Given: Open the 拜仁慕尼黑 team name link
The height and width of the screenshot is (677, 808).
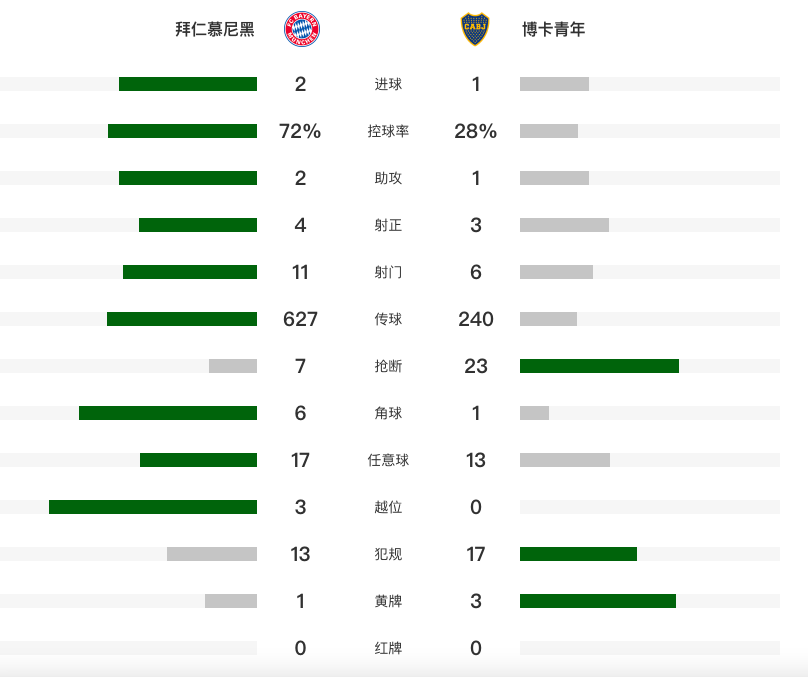Looking at the screenshot, I should point(215,29).
